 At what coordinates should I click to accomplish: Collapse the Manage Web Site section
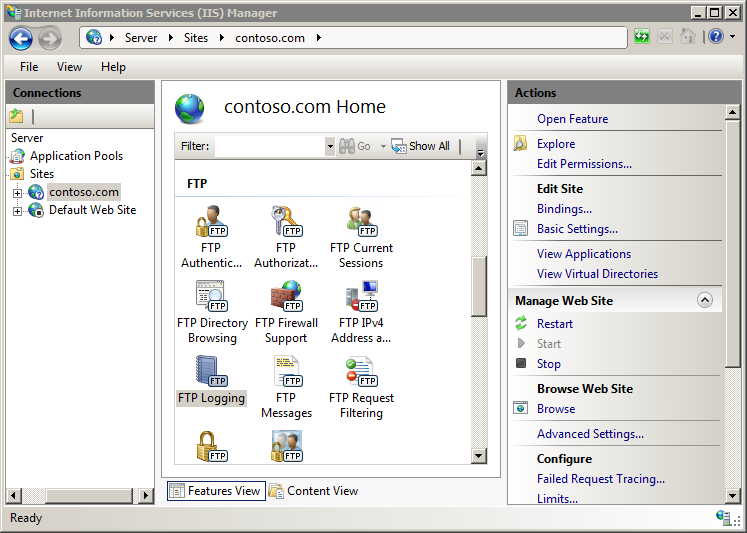pos(705,300)
